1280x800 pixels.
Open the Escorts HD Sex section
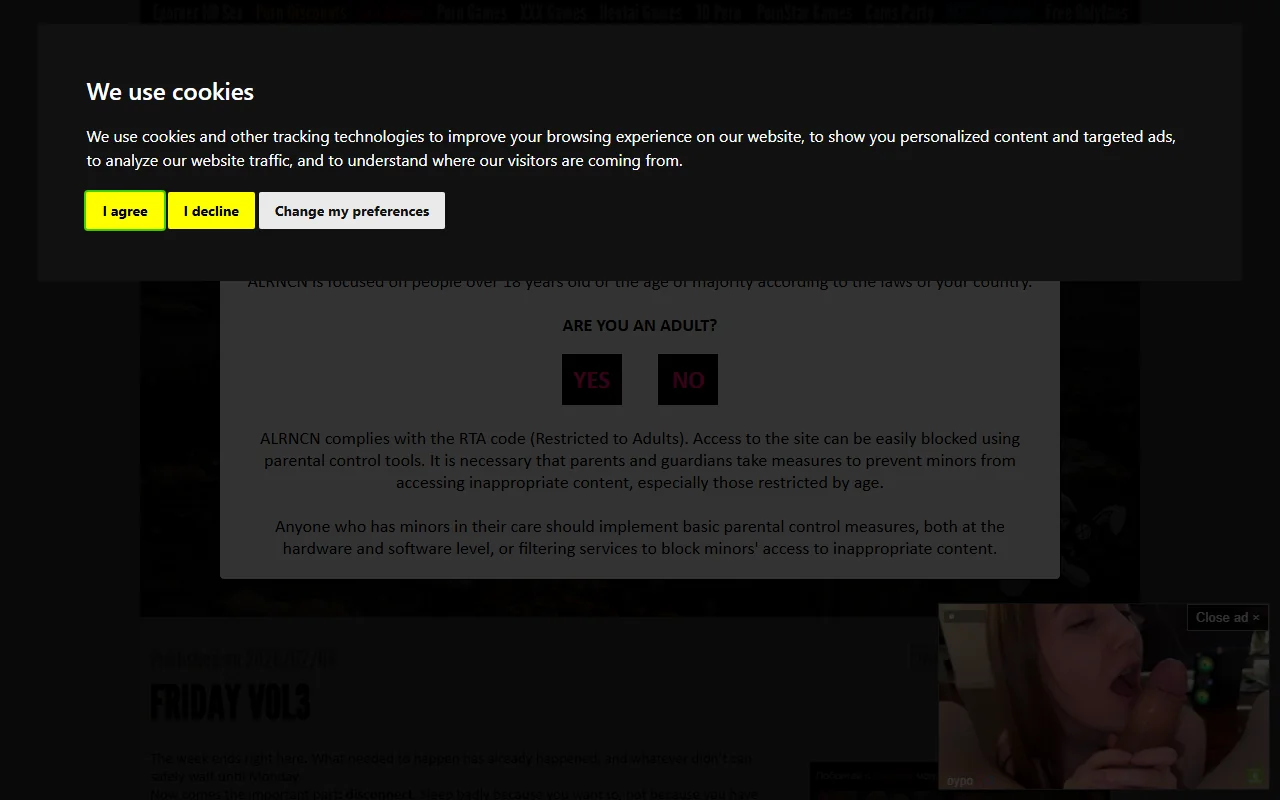pos(197,12)
